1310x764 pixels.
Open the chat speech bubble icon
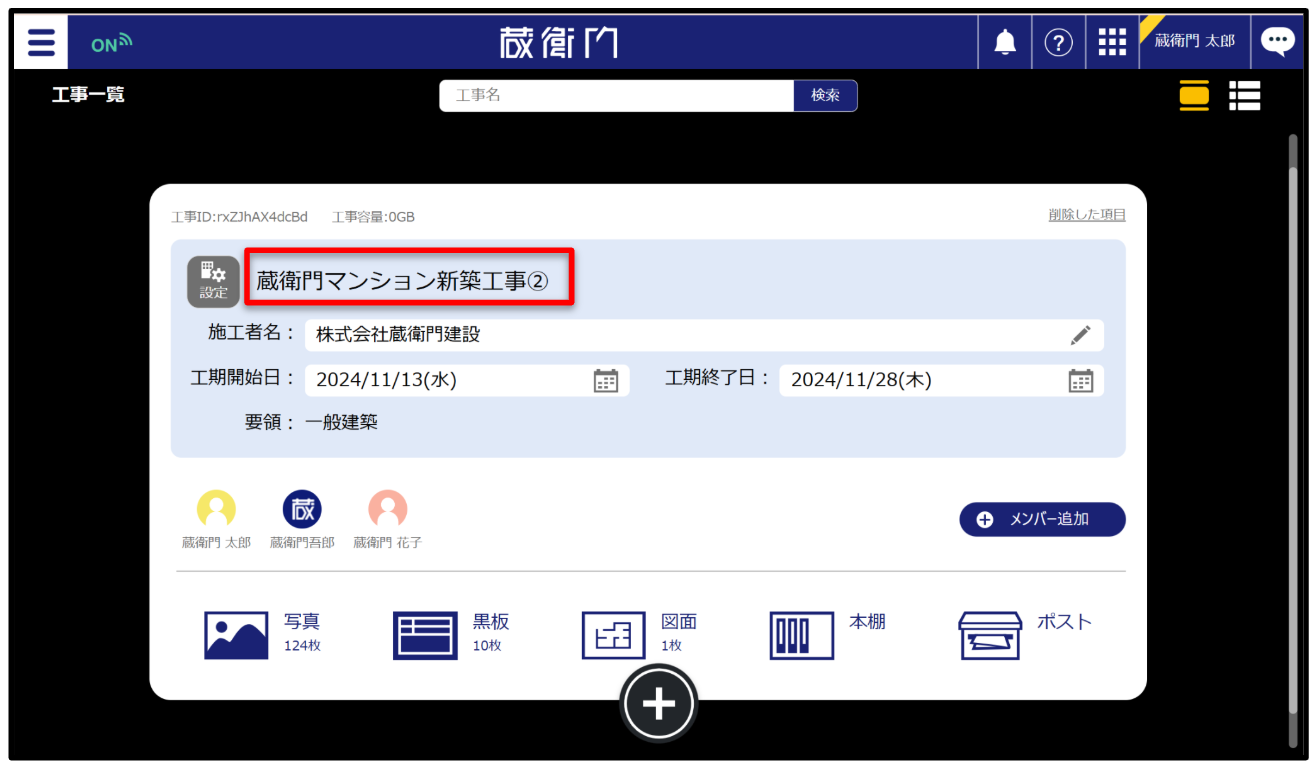(1277, 42)
